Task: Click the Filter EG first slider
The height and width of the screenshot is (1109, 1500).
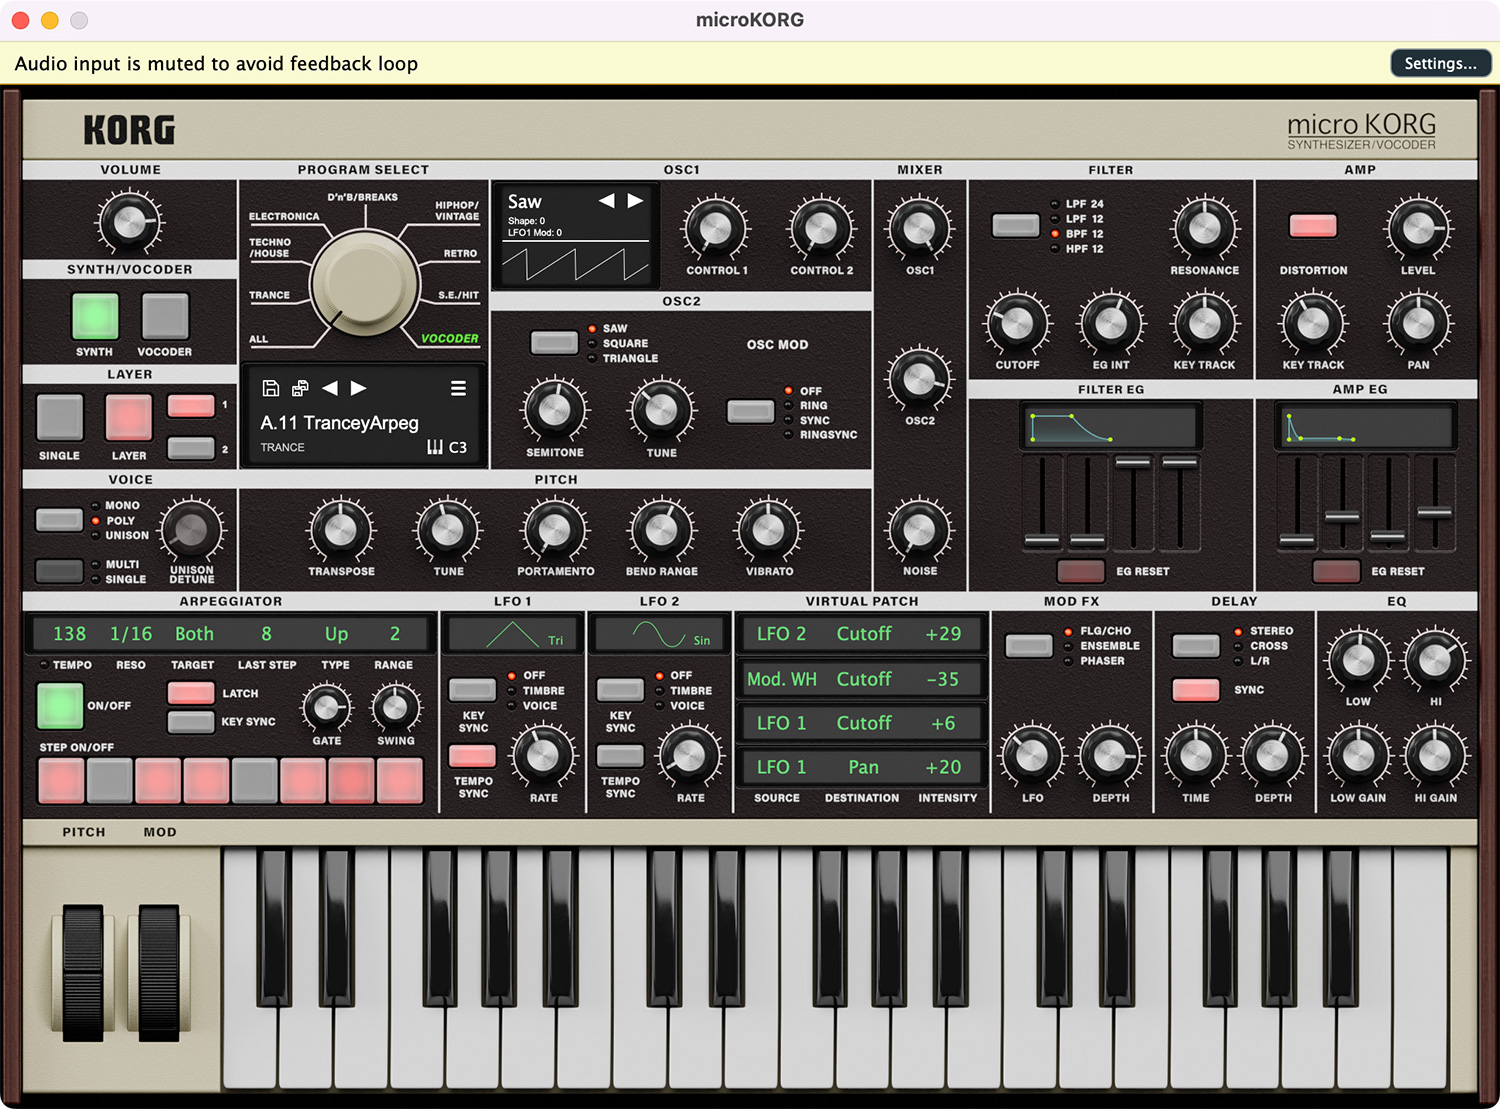Action: tap(1042, 540)
